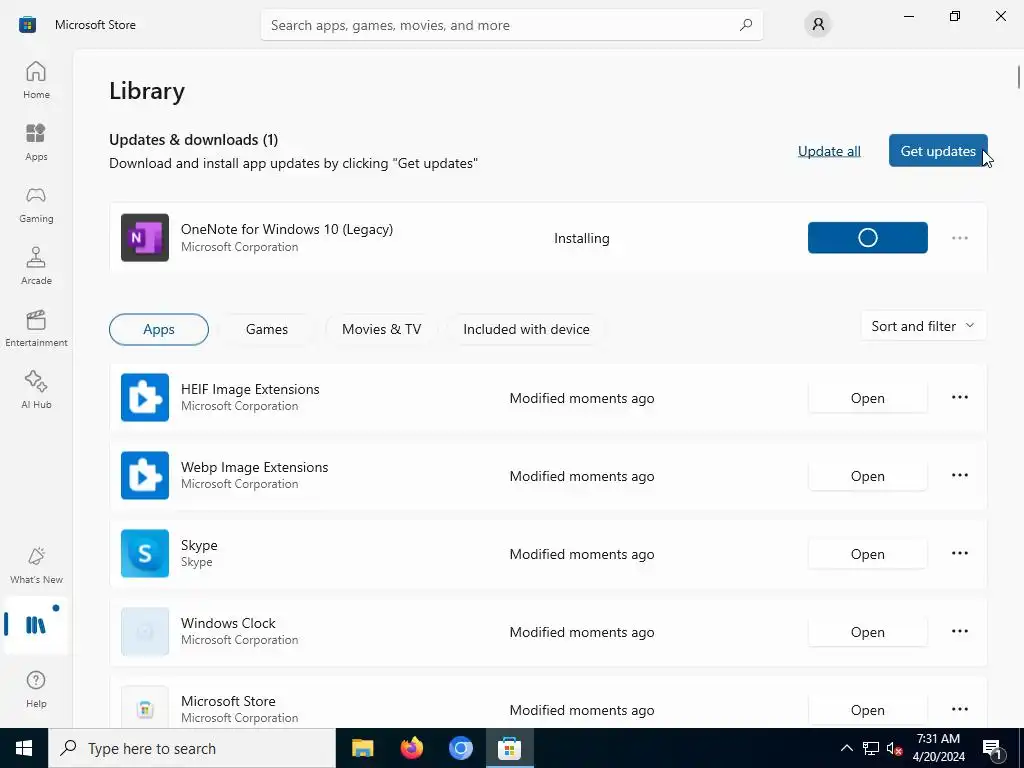
Task: Open the Arcade section
Action: 36,266
